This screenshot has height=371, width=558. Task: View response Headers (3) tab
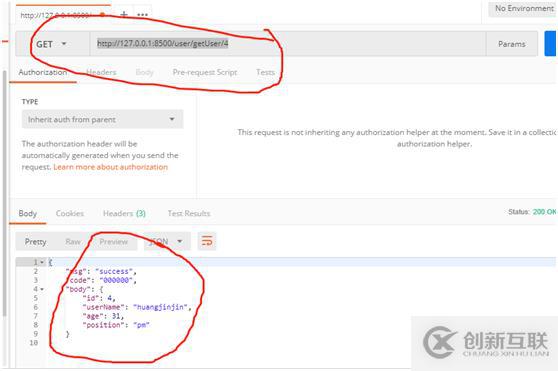coord(124,213)
